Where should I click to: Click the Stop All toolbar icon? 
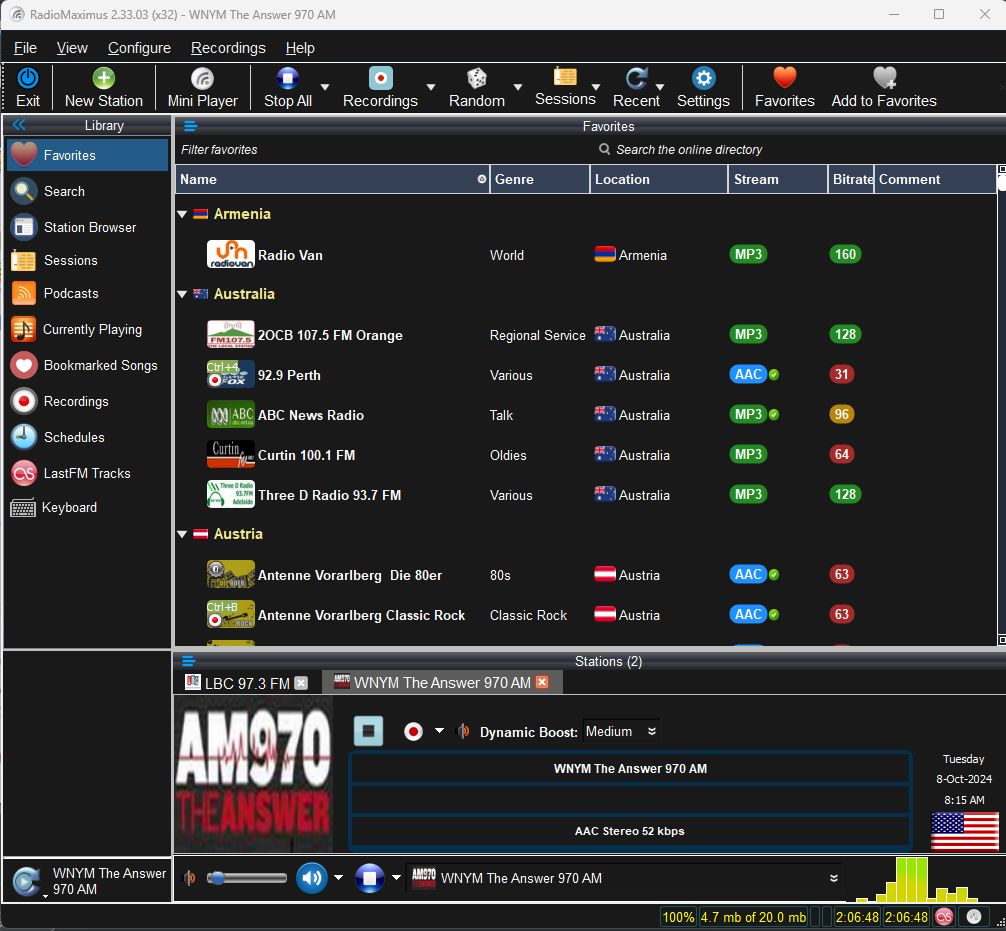[x=287, y=78]
